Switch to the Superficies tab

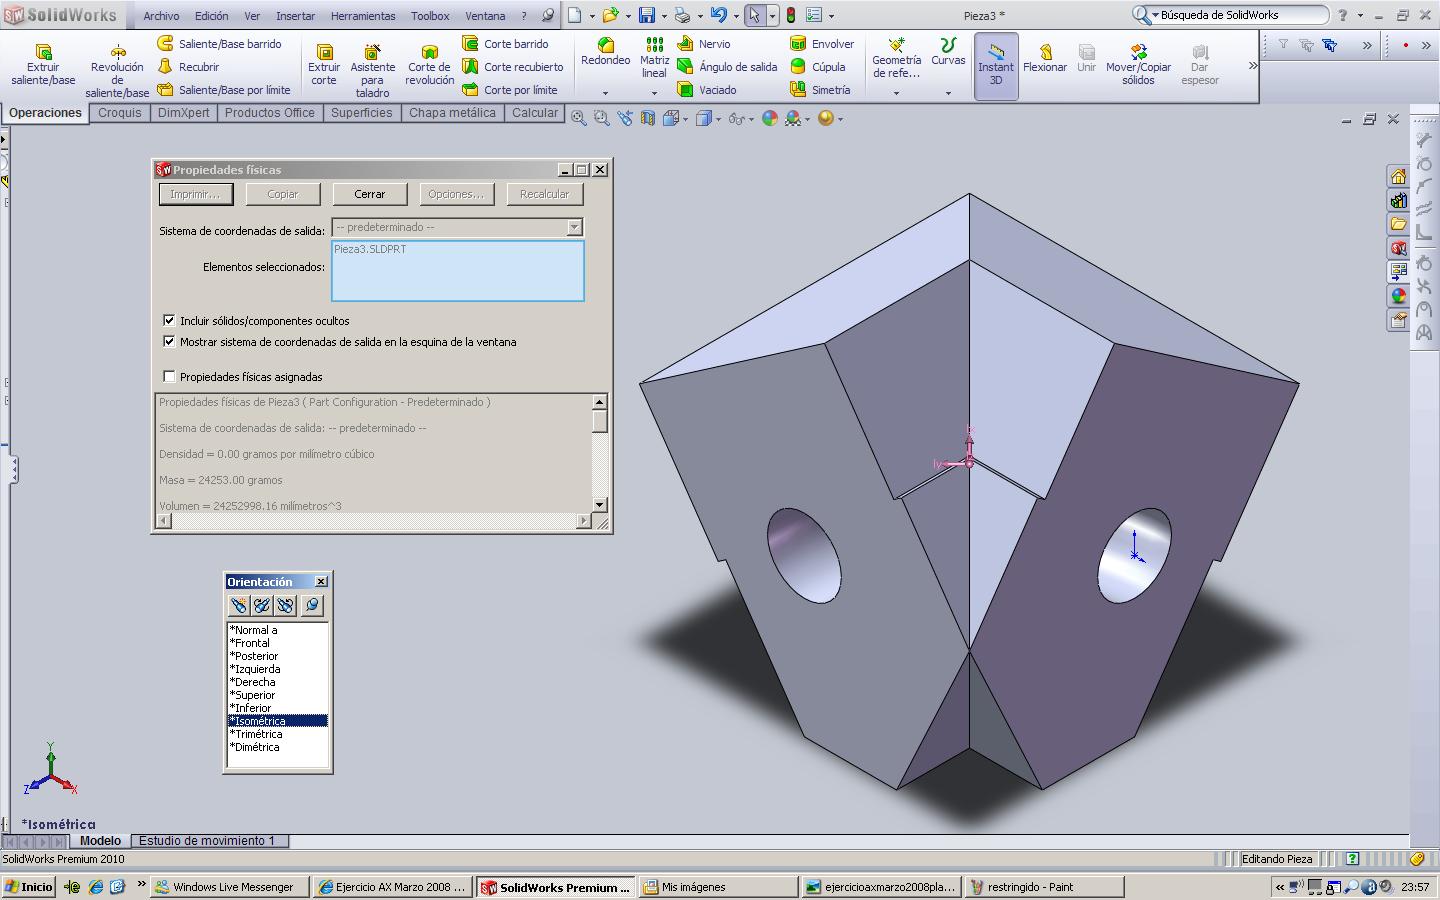(361, 113)
